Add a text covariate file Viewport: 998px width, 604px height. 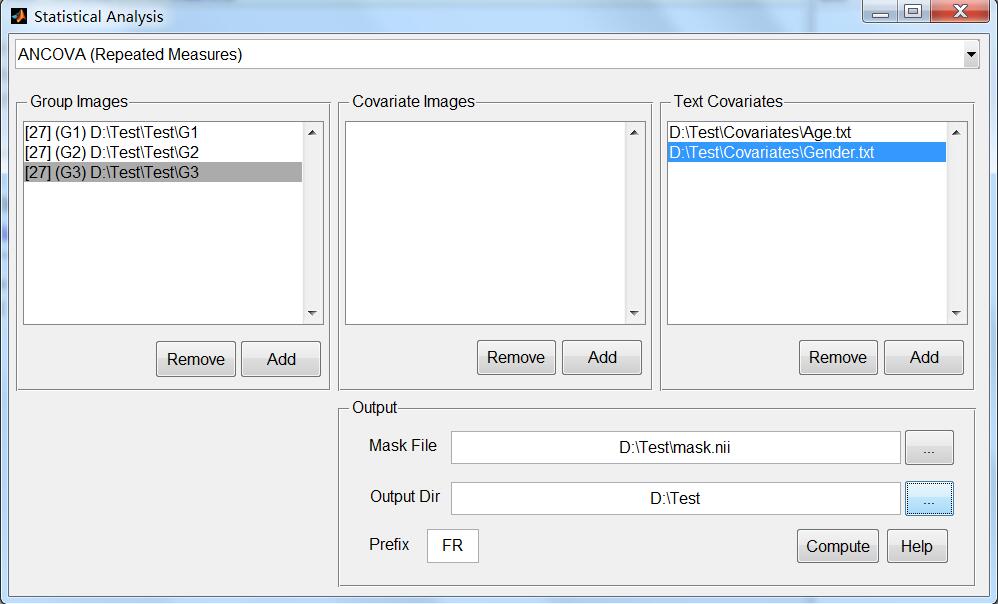pyautogui.click(x=924, y=357)
